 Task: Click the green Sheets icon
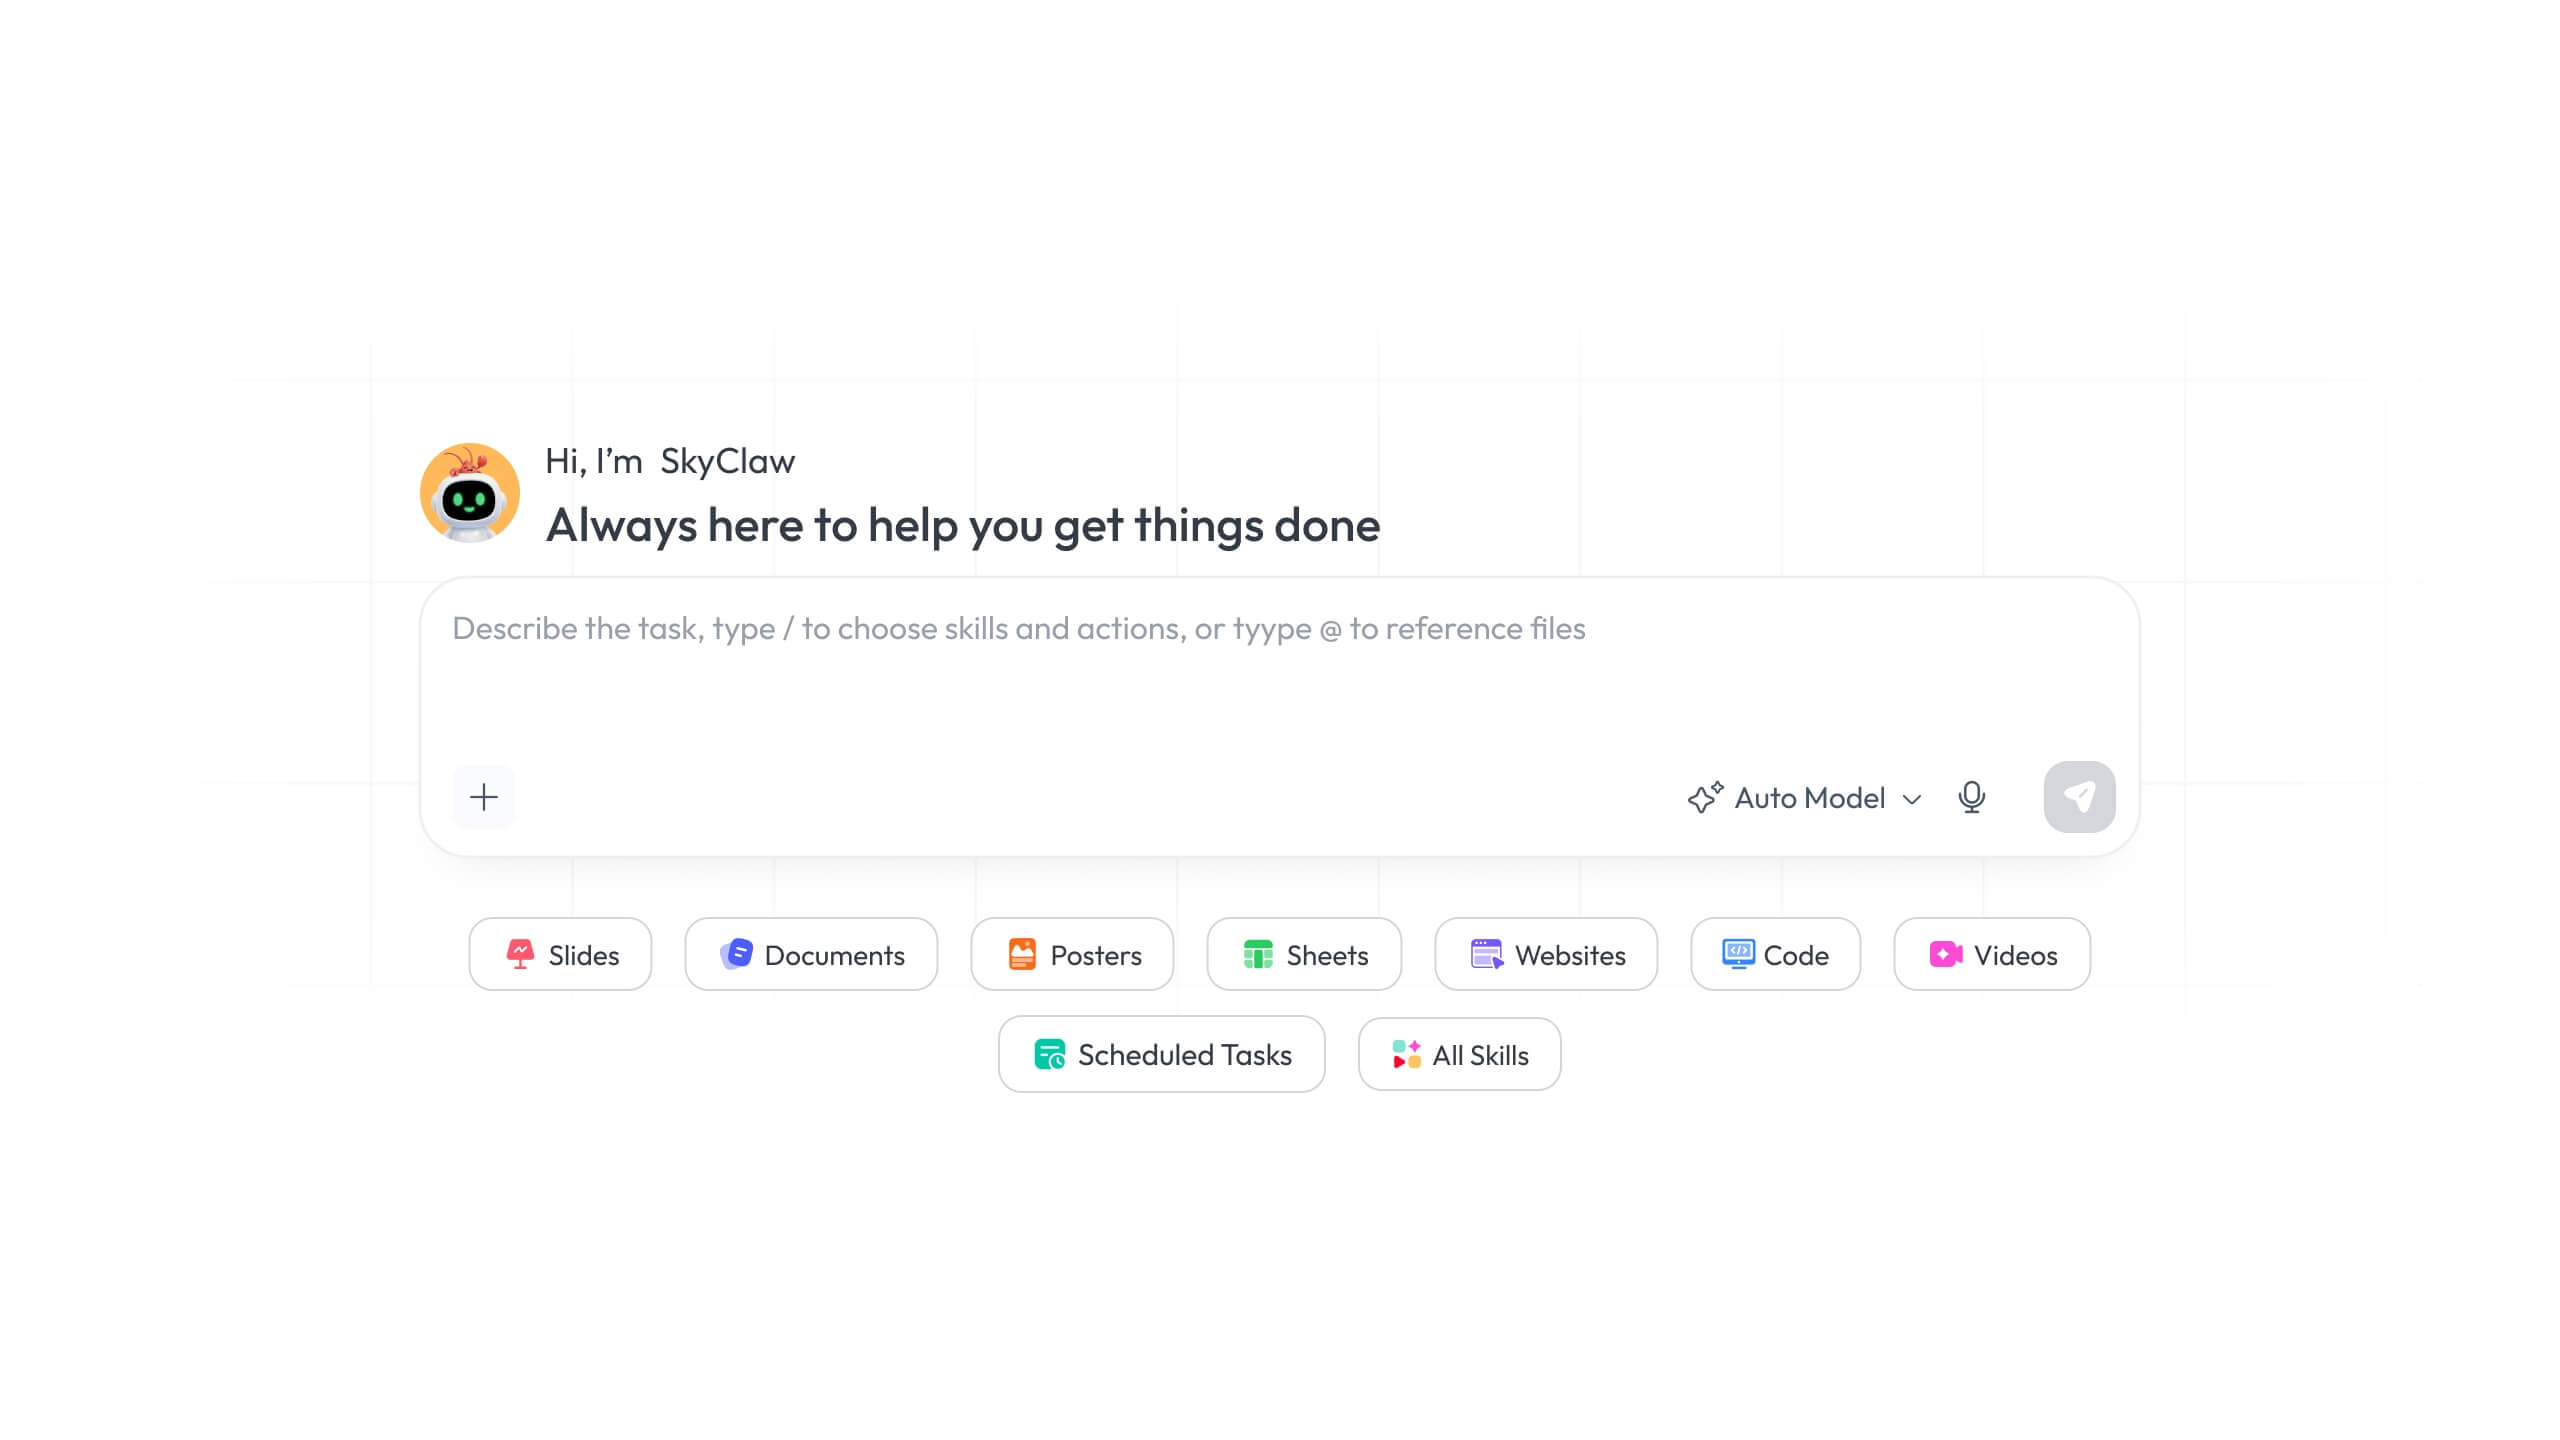[1258, 955]
